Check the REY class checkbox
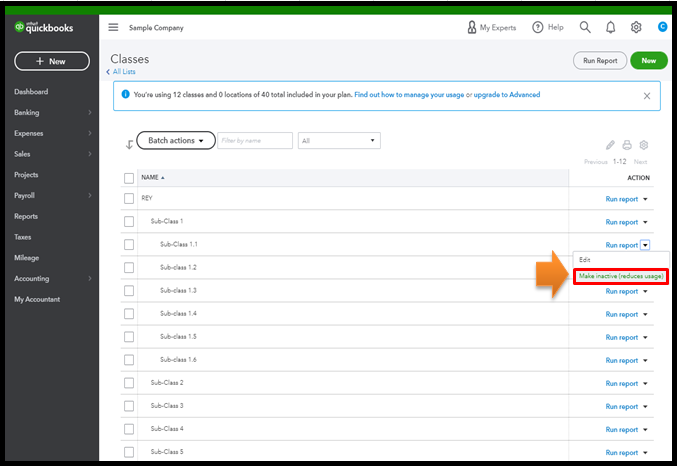Screen dimensions: 677x466 pos(129,198)
